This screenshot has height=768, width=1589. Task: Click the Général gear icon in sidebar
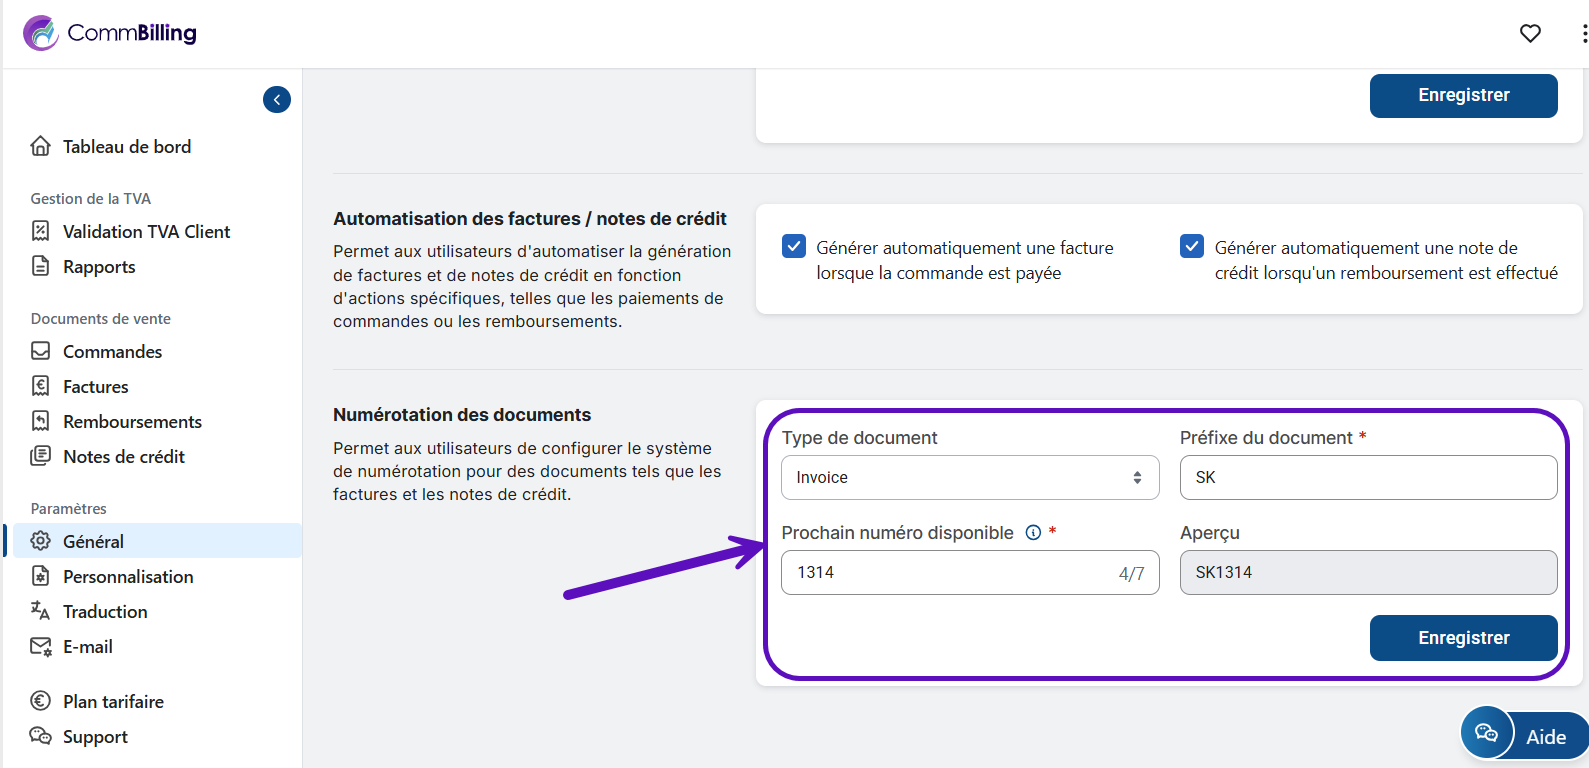tap(40, 541)
